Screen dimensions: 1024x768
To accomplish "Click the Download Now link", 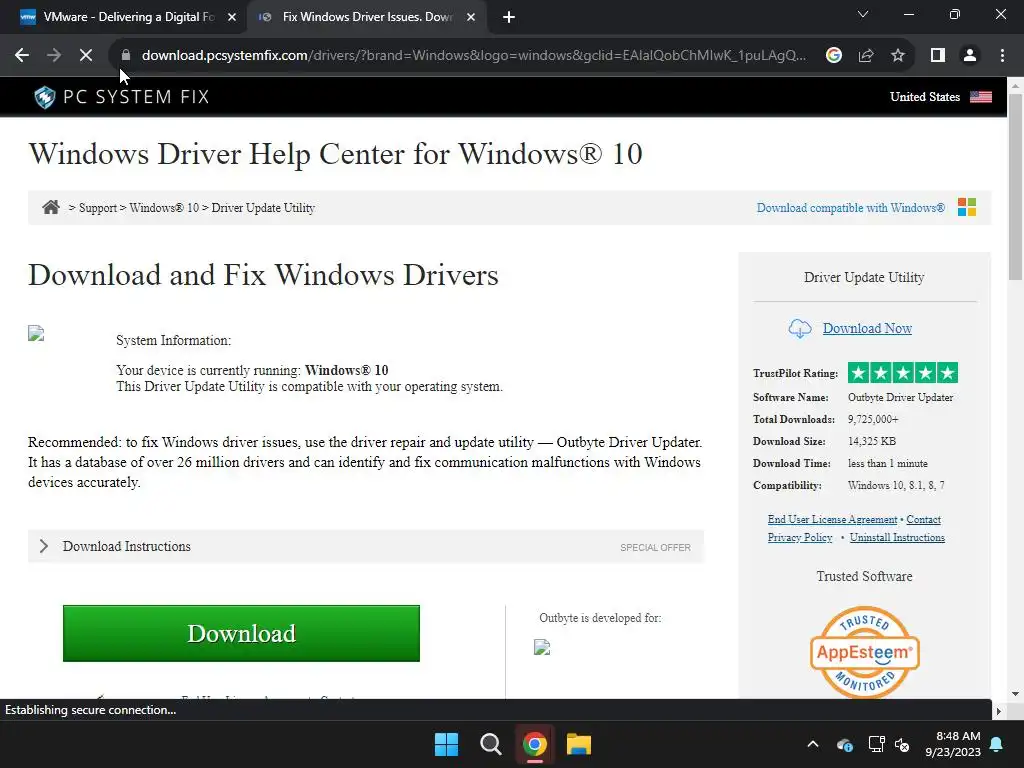I will tap(867, 328).
